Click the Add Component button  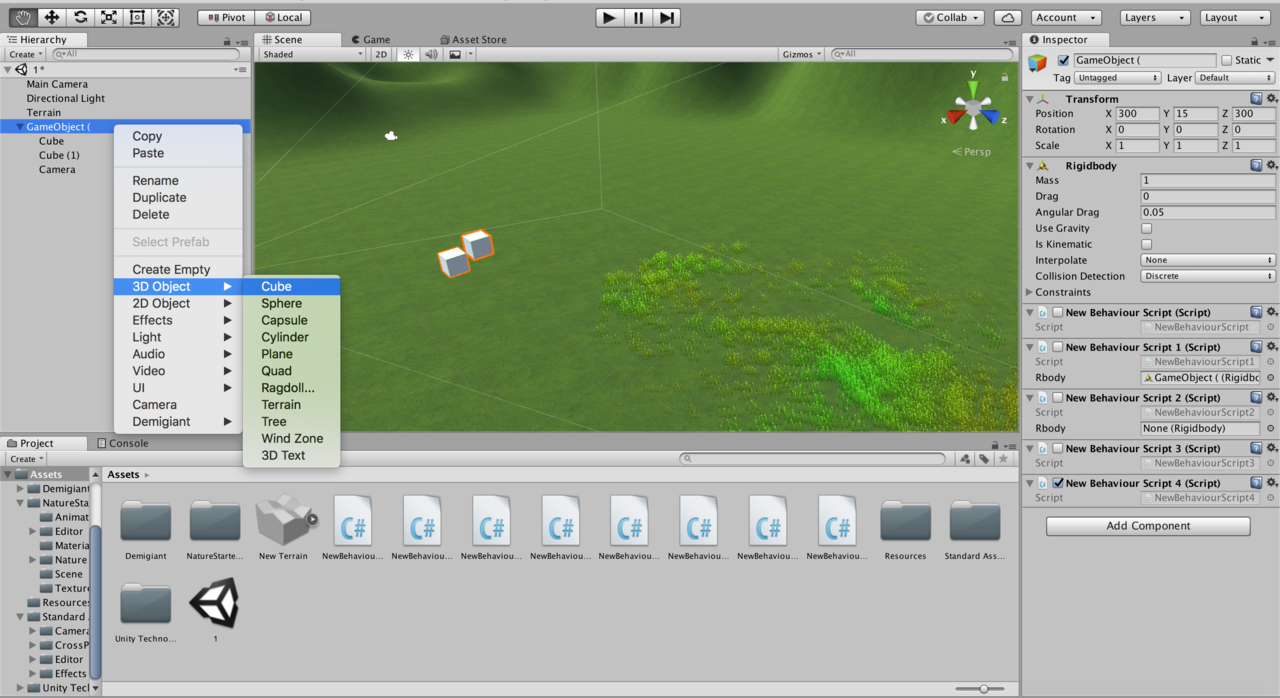tap(1147, 525)
